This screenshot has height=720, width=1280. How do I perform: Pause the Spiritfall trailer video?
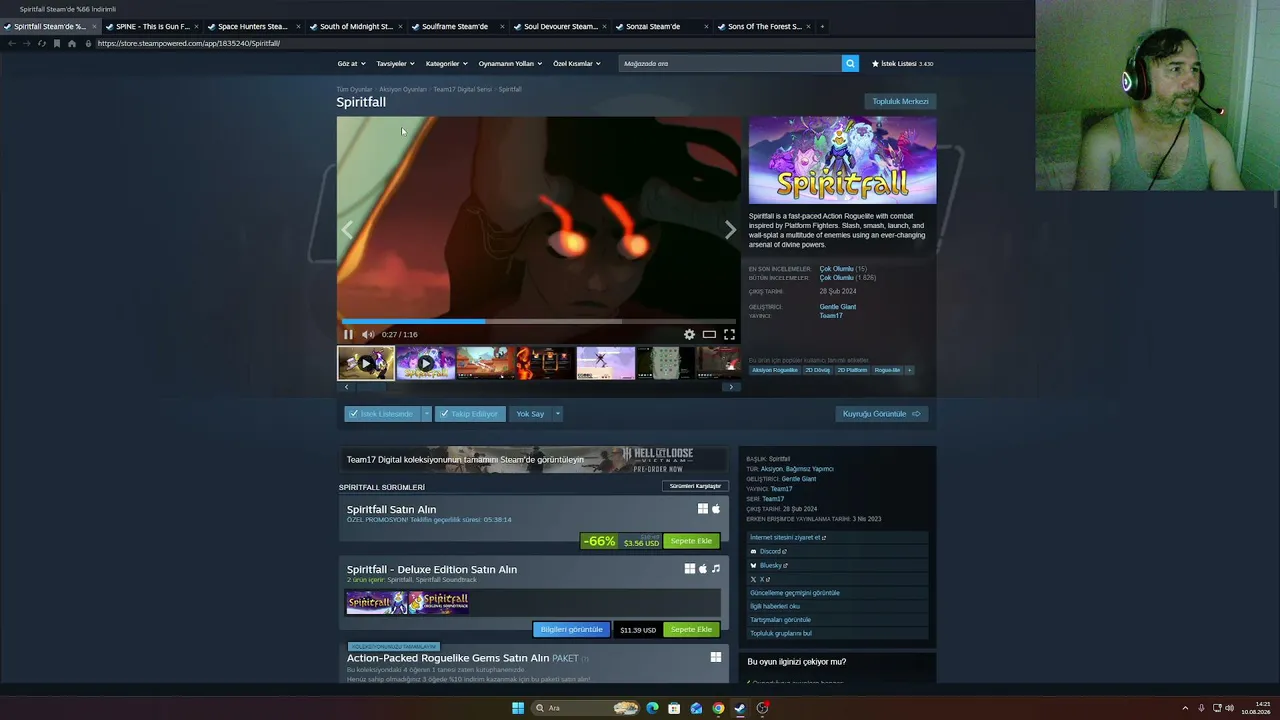tap(348, 334)
